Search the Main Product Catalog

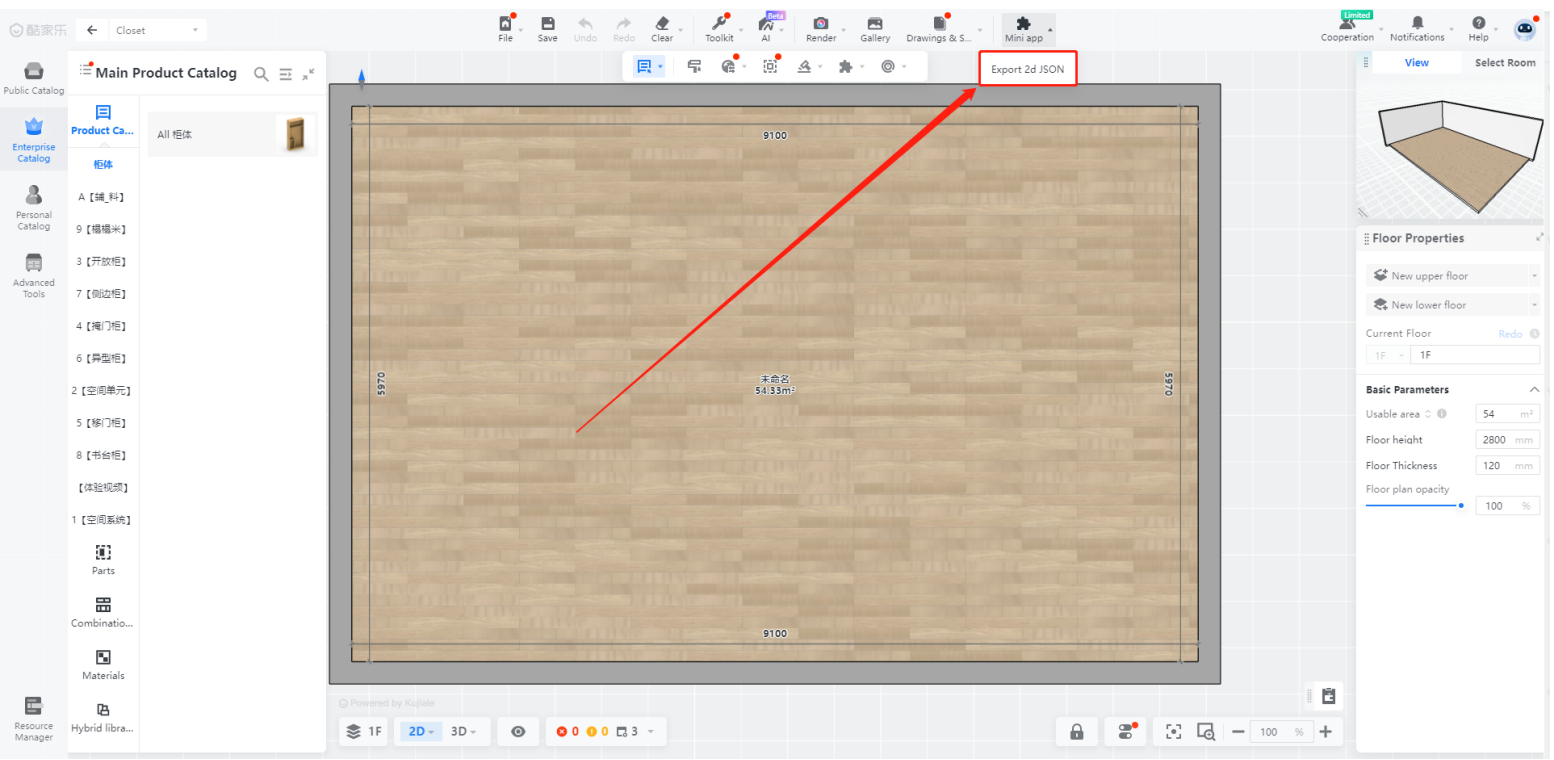click(x=261, y=73)
